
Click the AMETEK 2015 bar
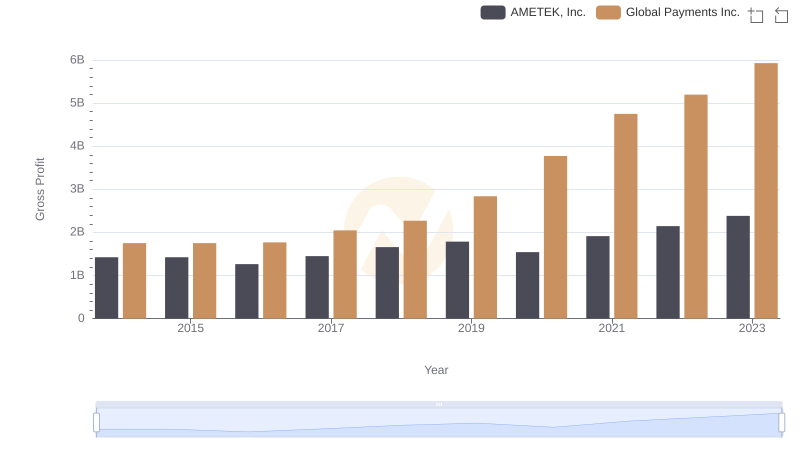(x=177, y=288)
